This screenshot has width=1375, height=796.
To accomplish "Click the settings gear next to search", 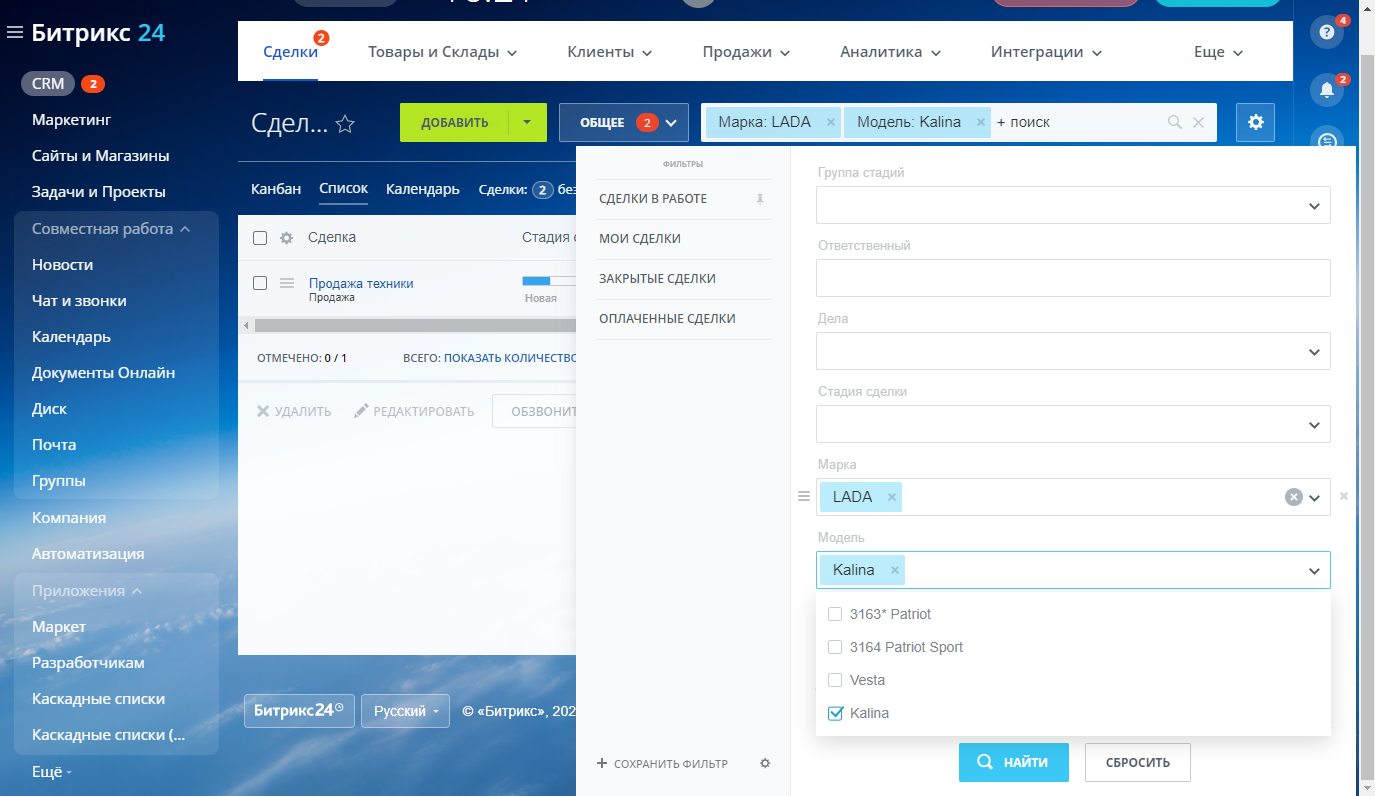I will click(1256, 122).
